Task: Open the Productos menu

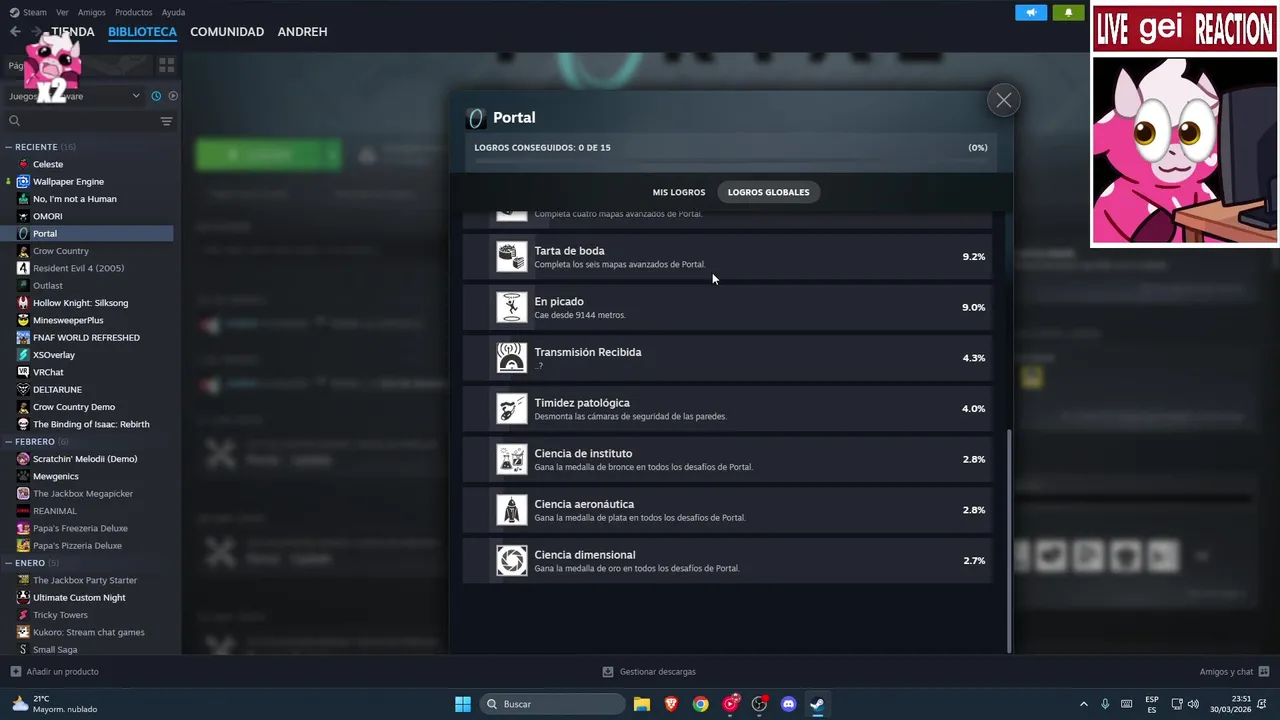Action: pos(133,12)
